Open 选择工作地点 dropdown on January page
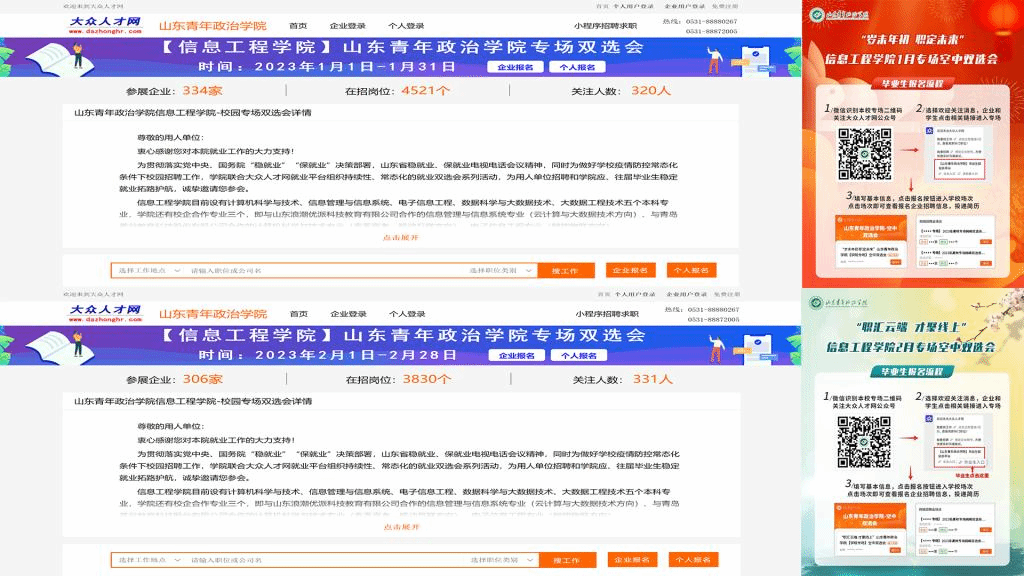The width and height of the screenshot is (1024, 576). (149, 270)
